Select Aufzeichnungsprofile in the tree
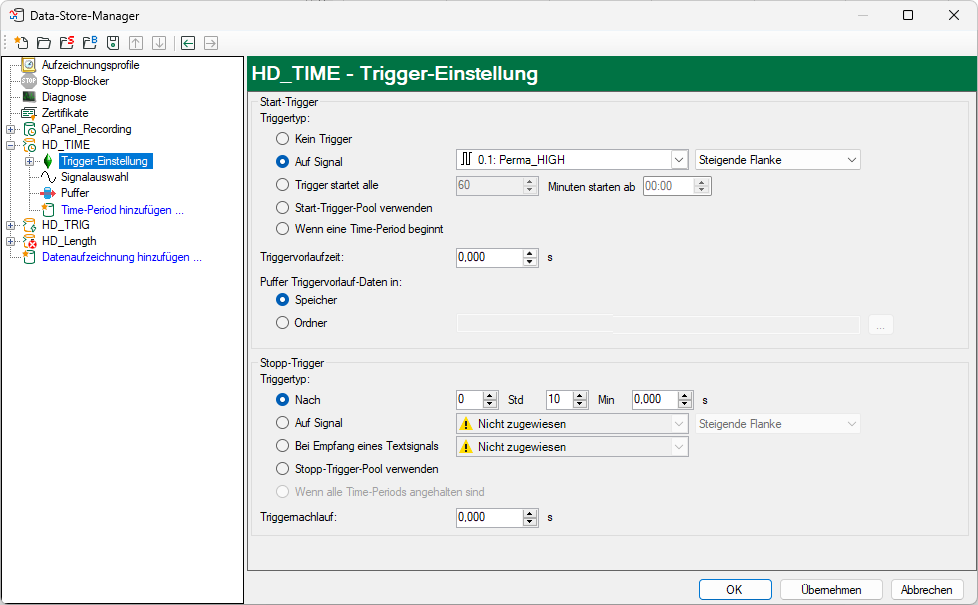Screen dimensions: 978x605 click(x=90, y=65)
